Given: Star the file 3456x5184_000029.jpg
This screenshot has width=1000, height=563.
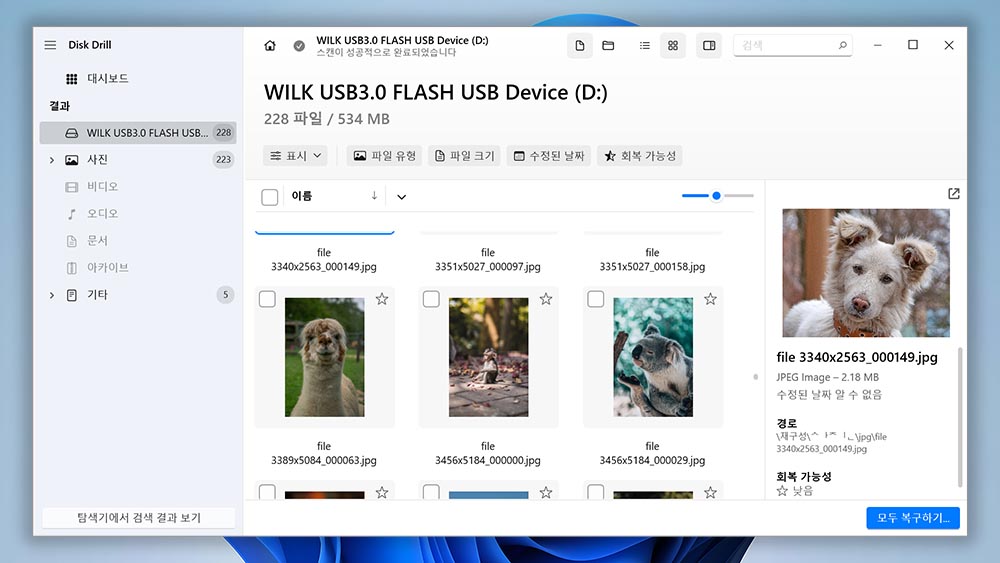Looking at the screenshot, I should tap(710, 299).
